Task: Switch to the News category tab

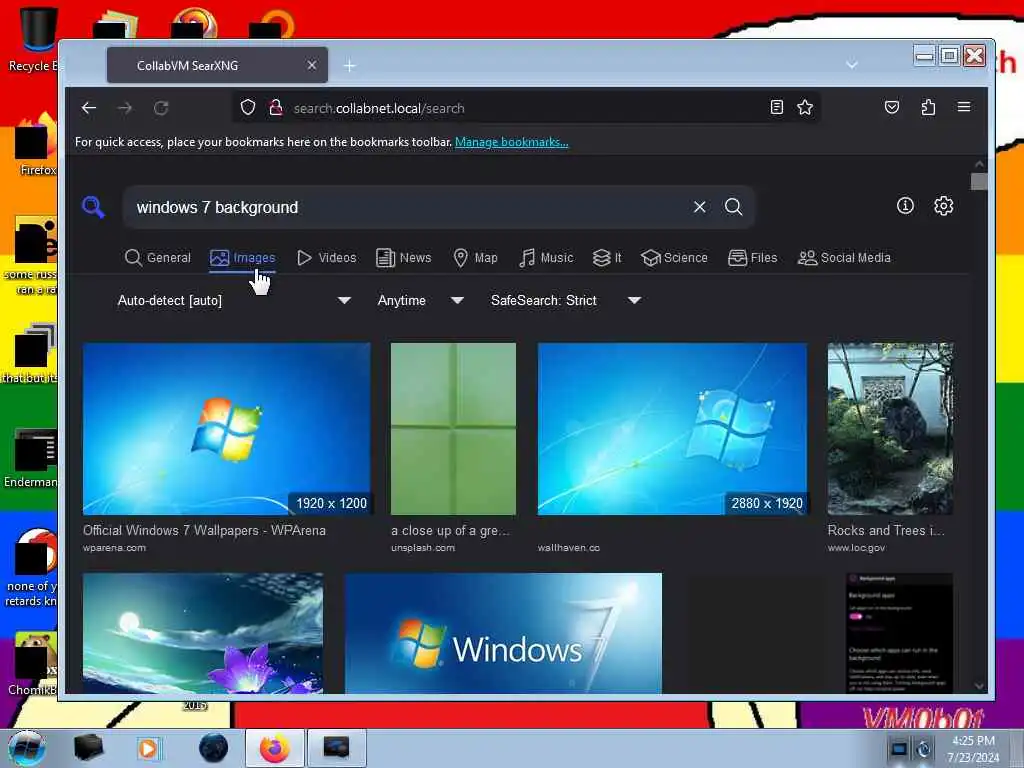Action: click(404, 257)
